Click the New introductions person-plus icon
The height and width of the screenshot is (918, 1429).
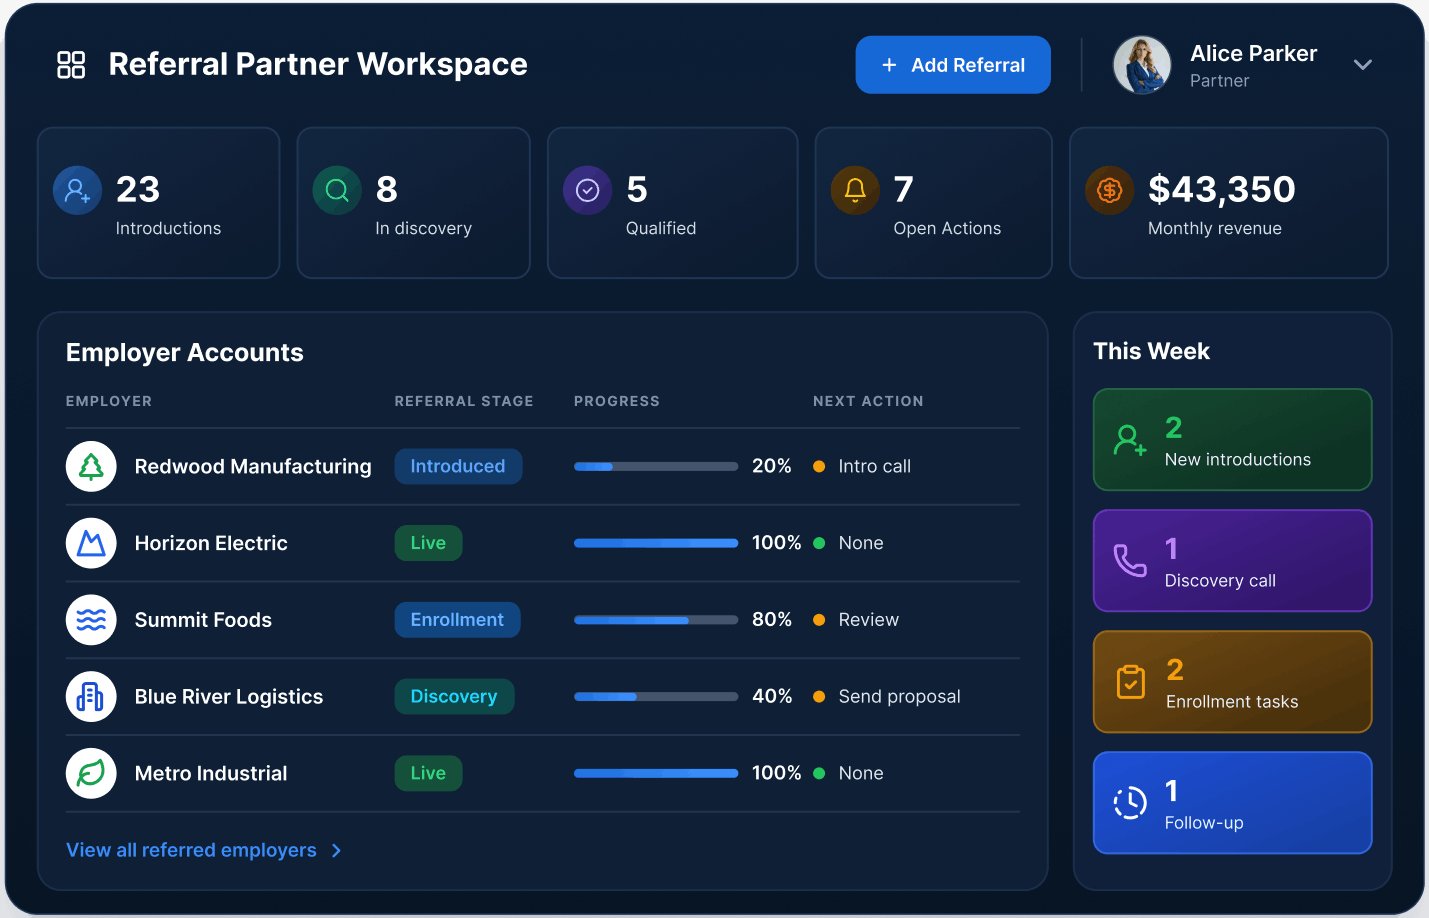coord(1130,440)
